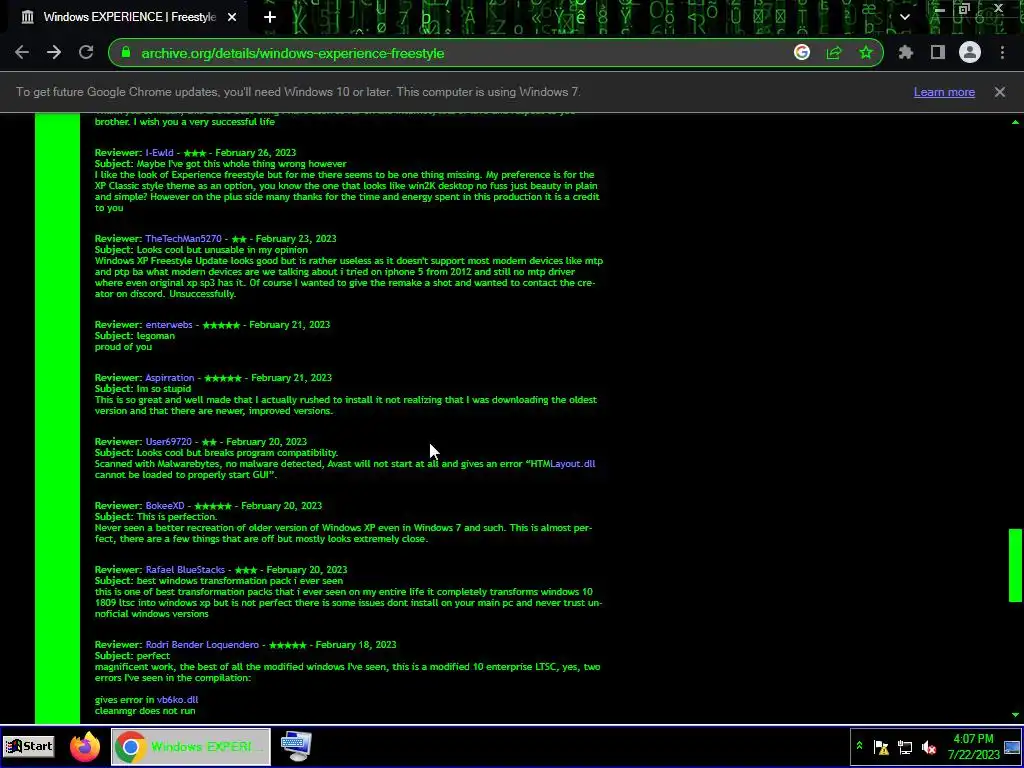The image size is (1024, 768).
Task: Open reviewer enterwebs's profile
Action: point(169,325)
